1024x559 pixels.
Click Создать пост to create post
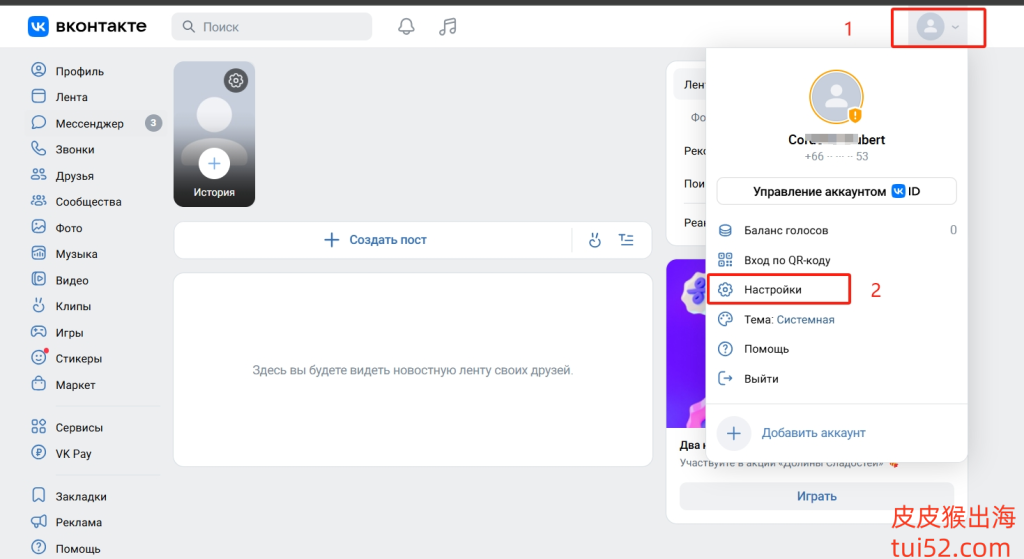click(376, 240)
